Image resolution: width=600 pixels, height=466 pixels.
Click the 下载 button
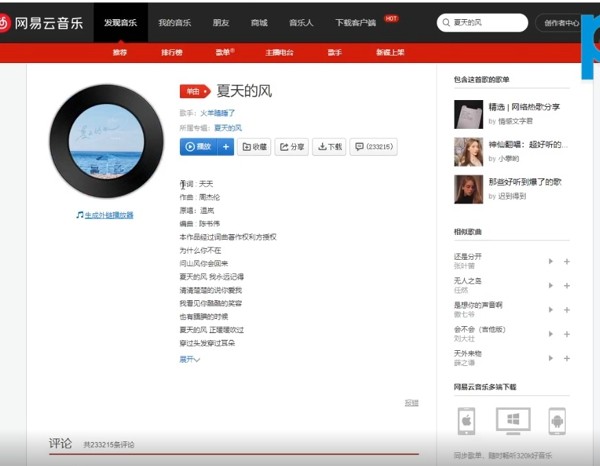(x=329, y=147)
